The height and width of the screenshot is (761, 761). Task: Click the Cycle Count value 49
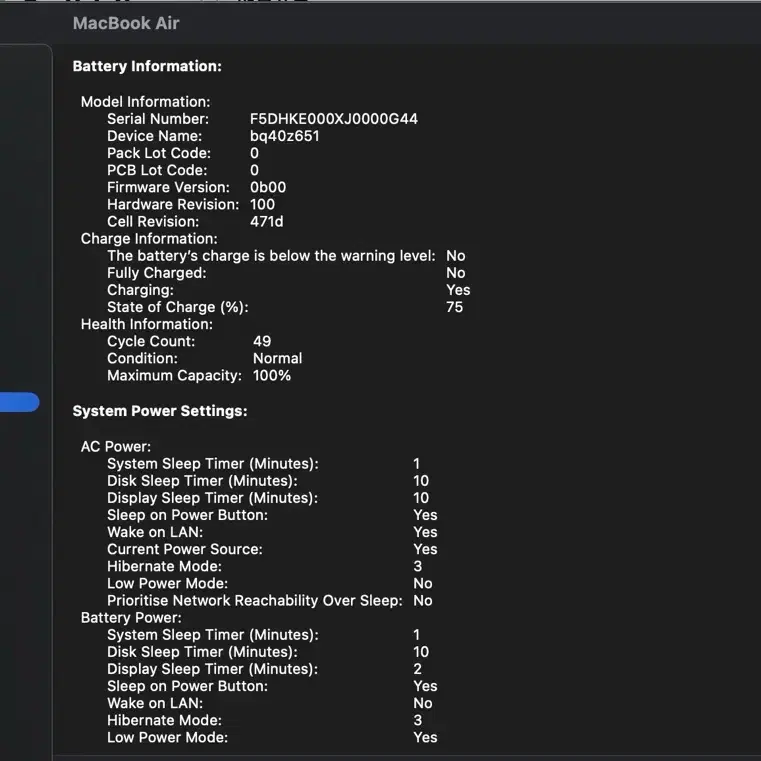point(262,341)
